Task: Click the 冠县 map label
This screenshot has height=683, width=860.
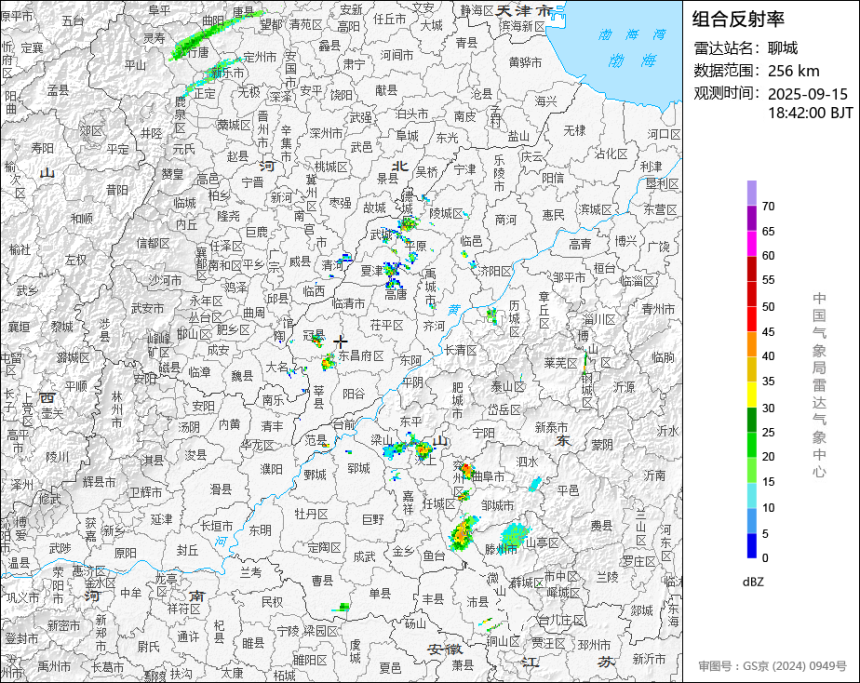Action: coord(314,335)
